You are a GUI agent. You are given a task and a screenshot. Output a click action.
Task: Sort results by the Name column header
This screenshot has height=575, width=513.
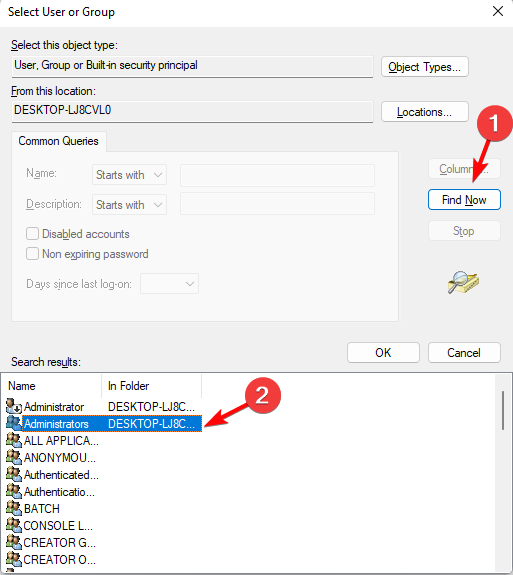click(x=54, y=386)
